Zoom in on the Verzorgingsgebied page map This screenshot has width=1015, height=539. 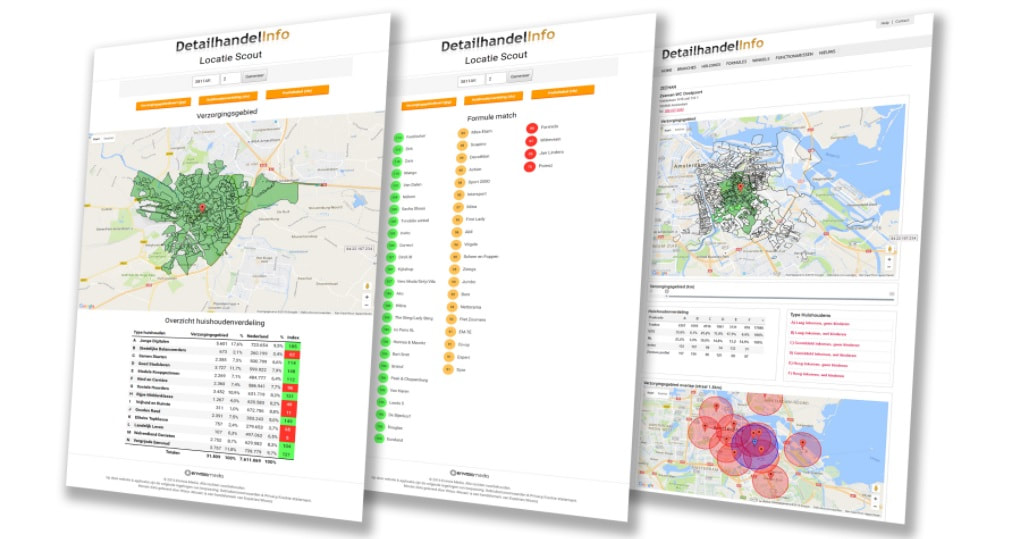367,297
